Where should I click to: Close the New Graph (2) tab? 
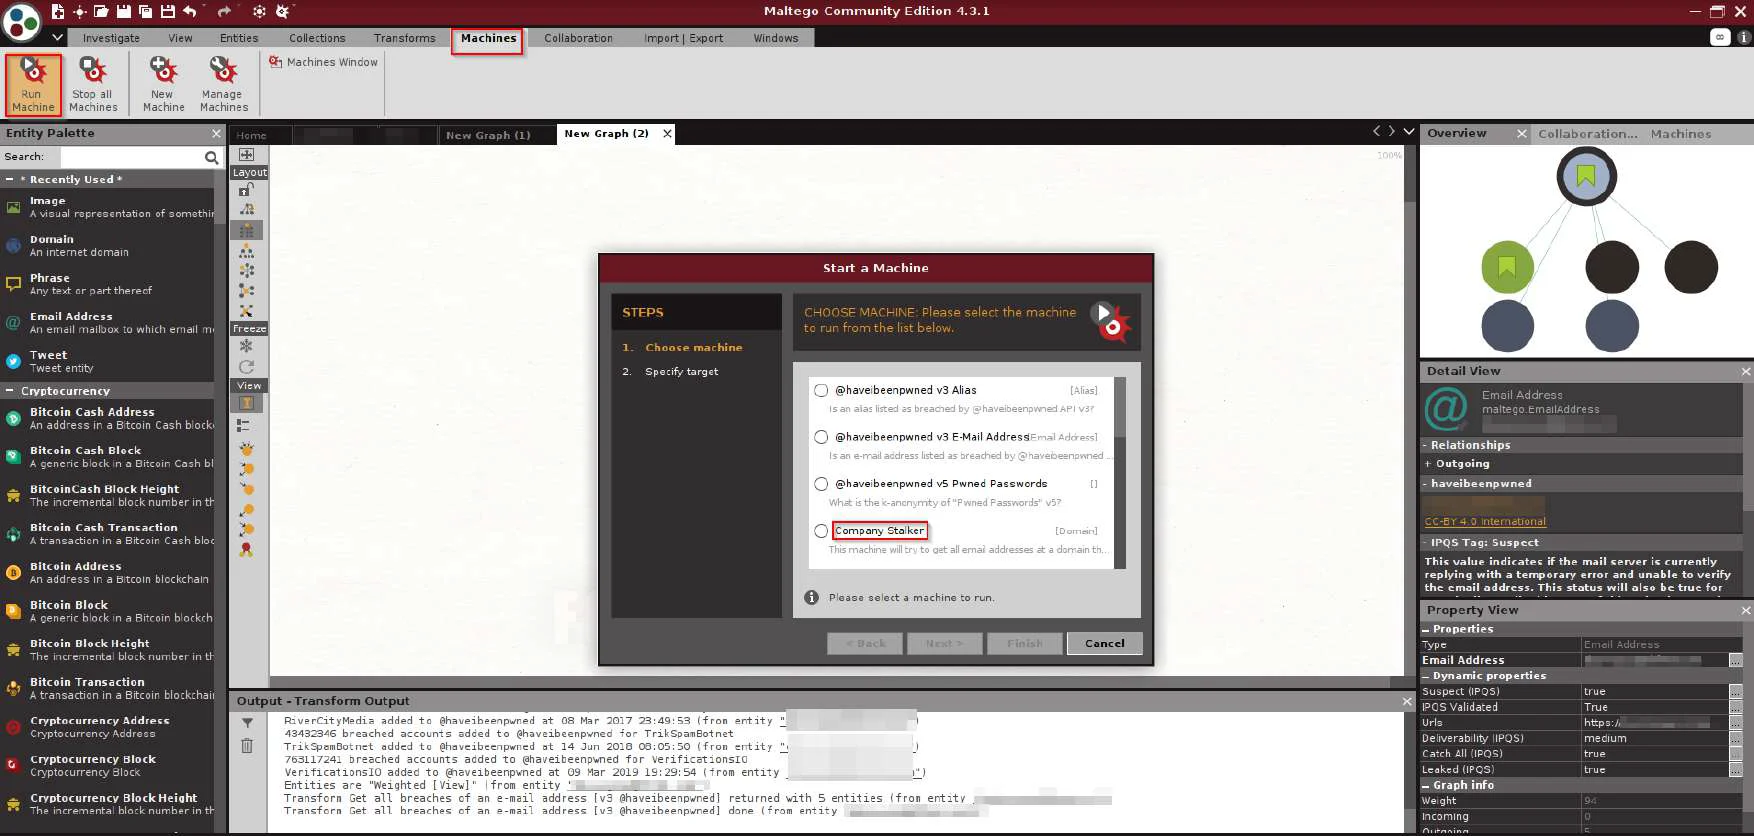[667, 133]
